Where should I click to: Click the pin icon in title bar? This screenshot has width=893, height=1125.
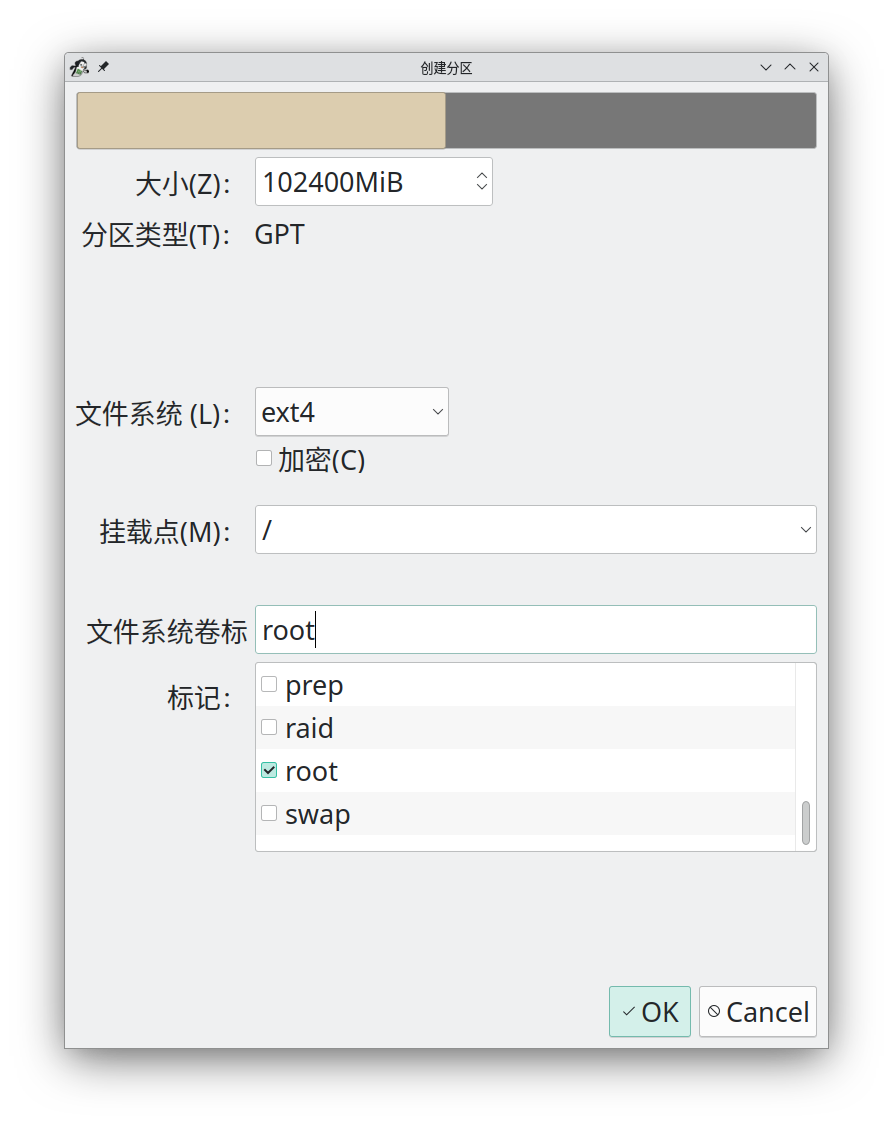[103, 67]
